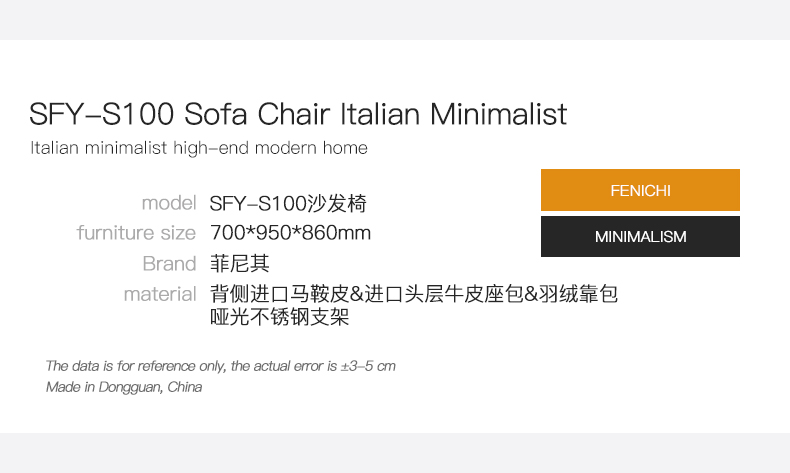This screenshot has height=473, width=790.
Task: Click the subtitle Italian minimalist high-end modern home
Action: click(199, 148)
